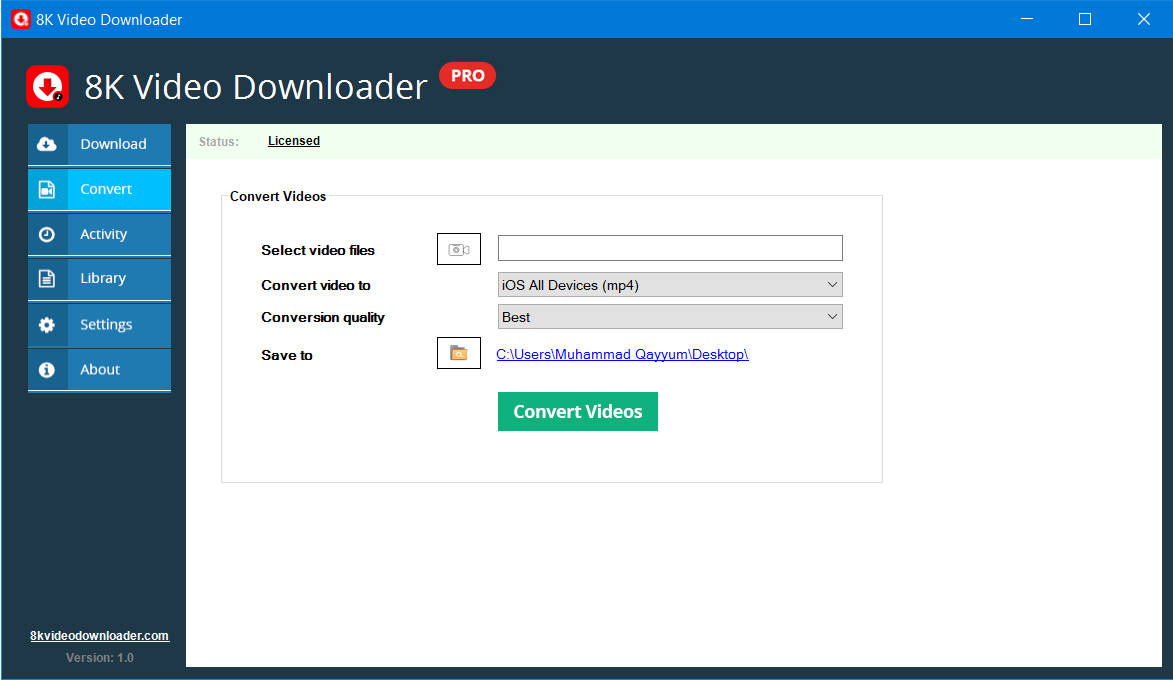Click the camera icon to browse video files
The image size is (1173, 680).
[459, 249]
